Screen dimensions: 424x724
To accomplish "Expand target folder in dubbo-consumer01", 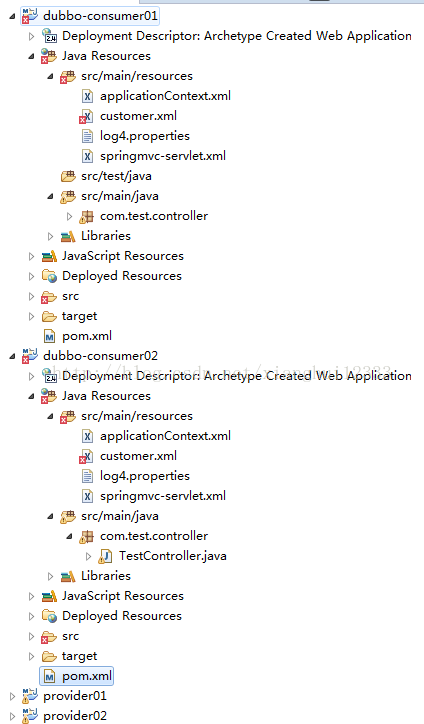I will coord(31,316).
